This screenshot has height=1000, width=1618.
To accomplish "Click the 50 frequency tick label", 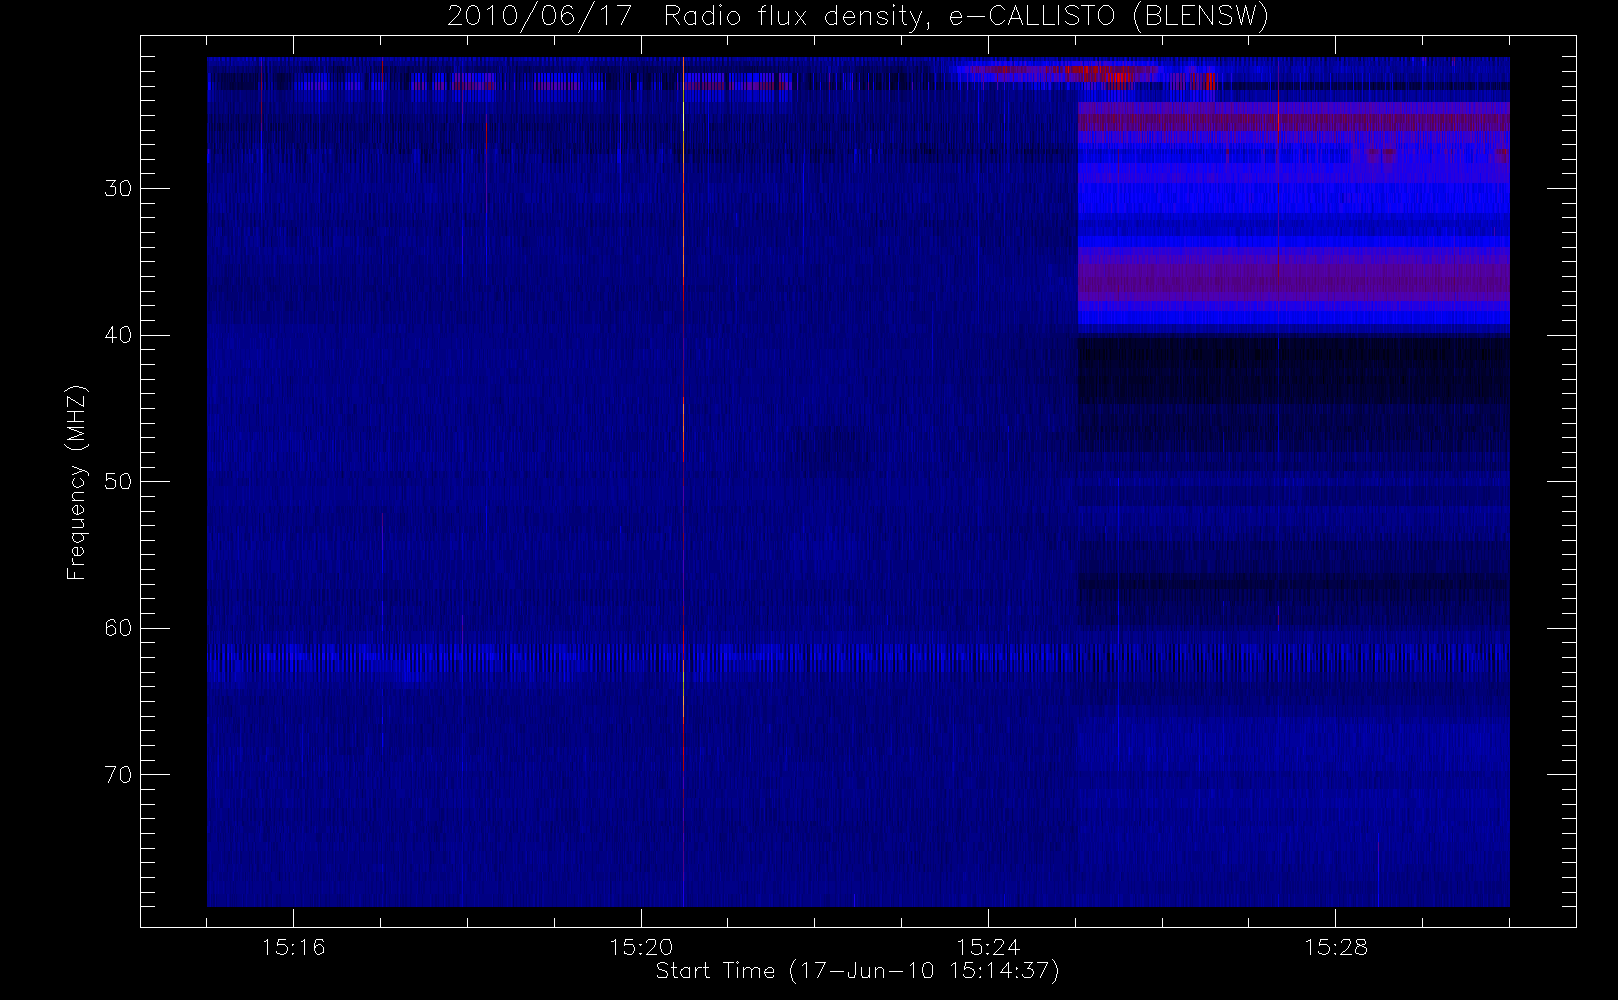I will [x=117, y=482].
